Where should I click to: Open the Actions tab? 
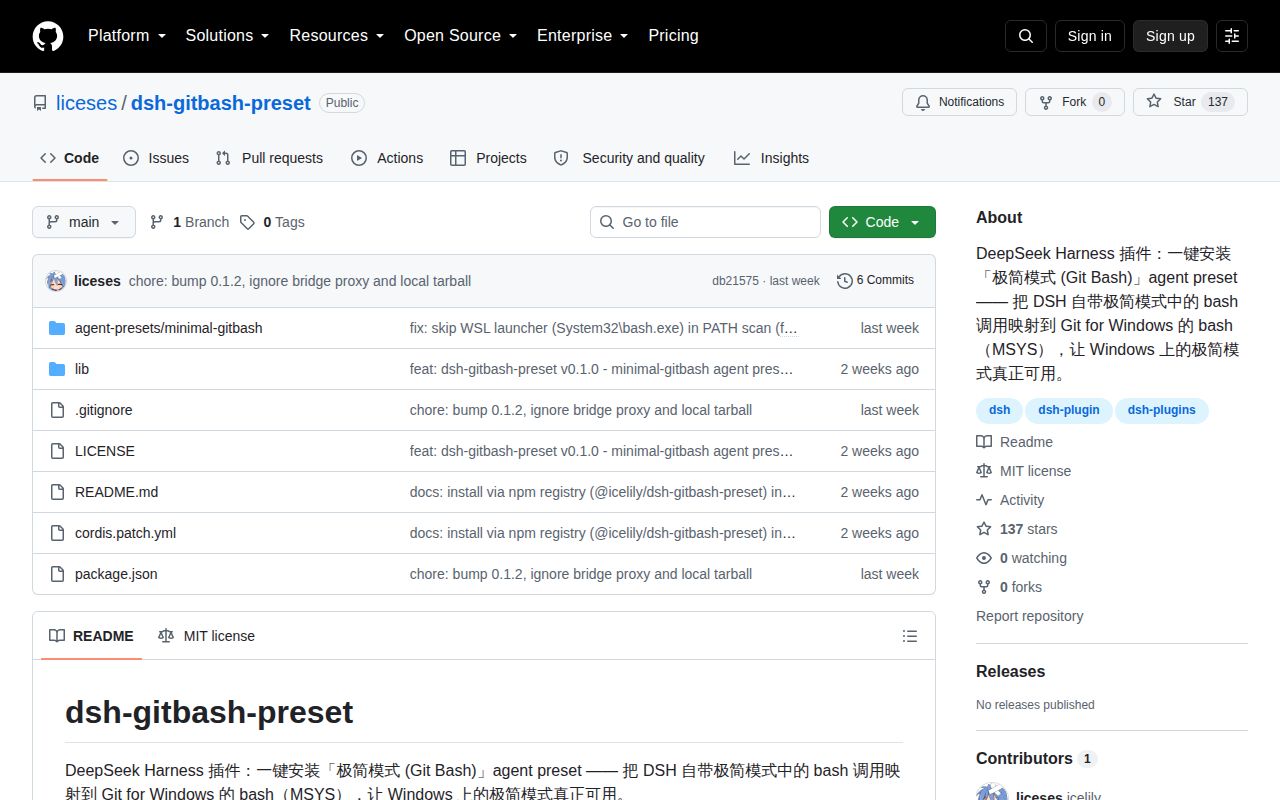tap(387, 158)
